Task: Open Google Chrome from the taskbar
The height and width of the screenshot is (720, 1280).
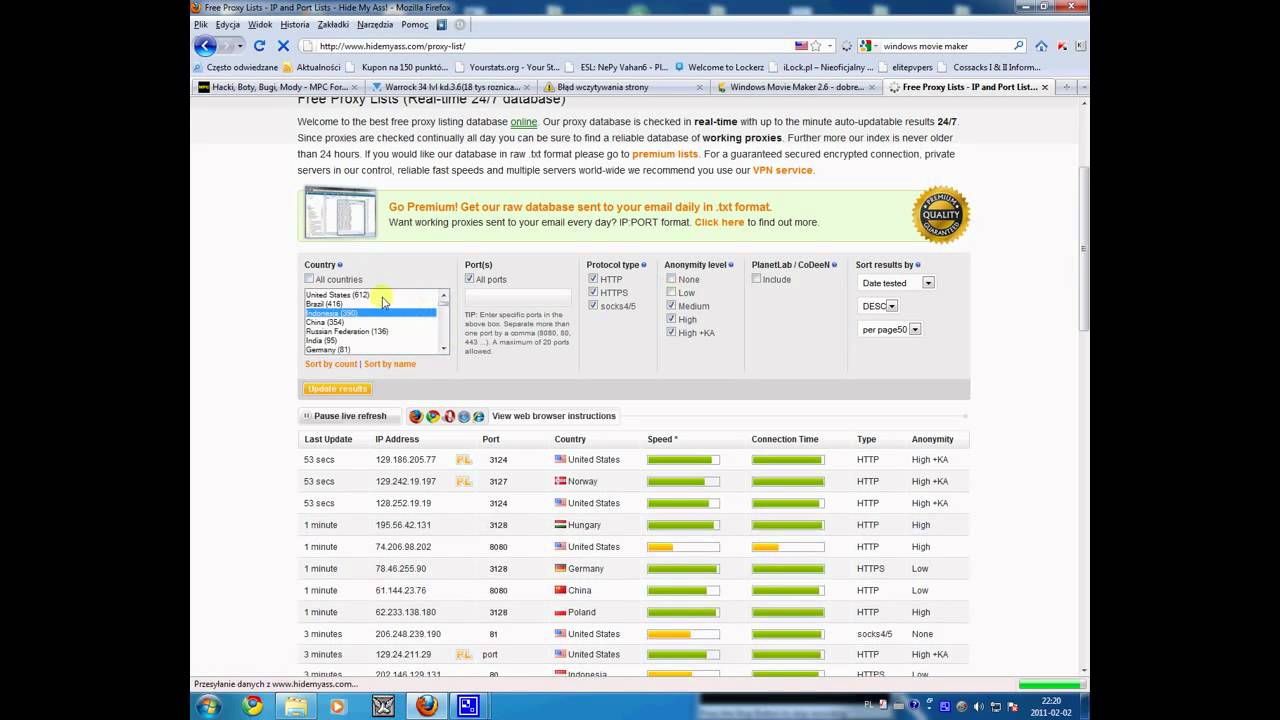Action: pyautogui.click(x=252, y=706)
